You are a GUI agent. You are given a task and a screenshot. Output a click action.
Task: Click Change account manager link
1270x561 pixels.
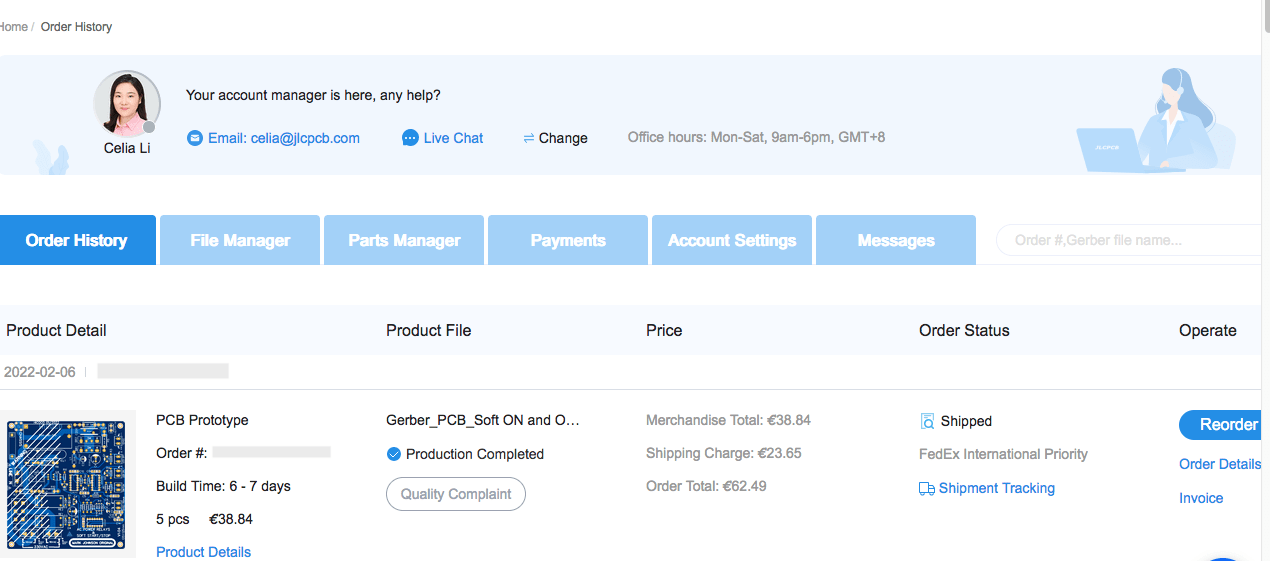(x=563, y=138)
